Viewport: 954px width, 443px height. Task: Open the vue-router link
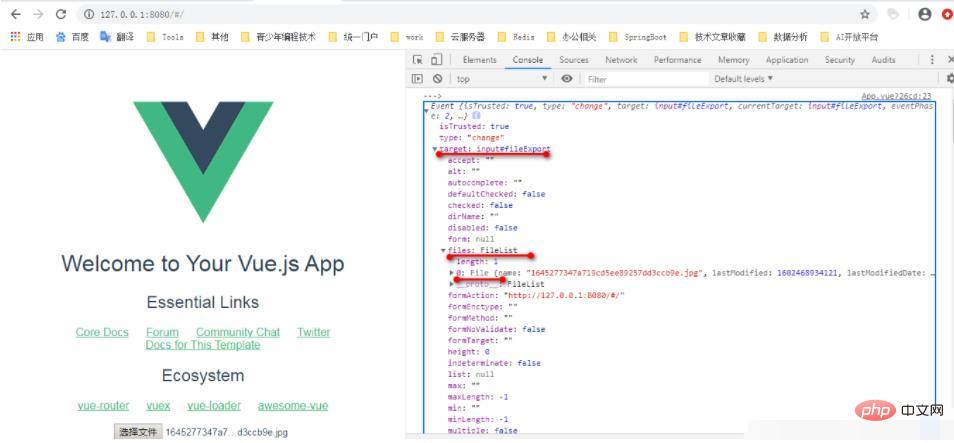[103, 406]
